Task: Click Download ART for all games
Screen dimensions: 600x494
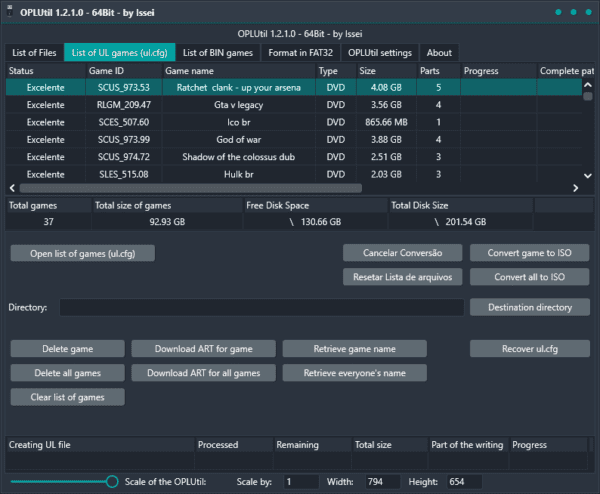Action: 203,373
